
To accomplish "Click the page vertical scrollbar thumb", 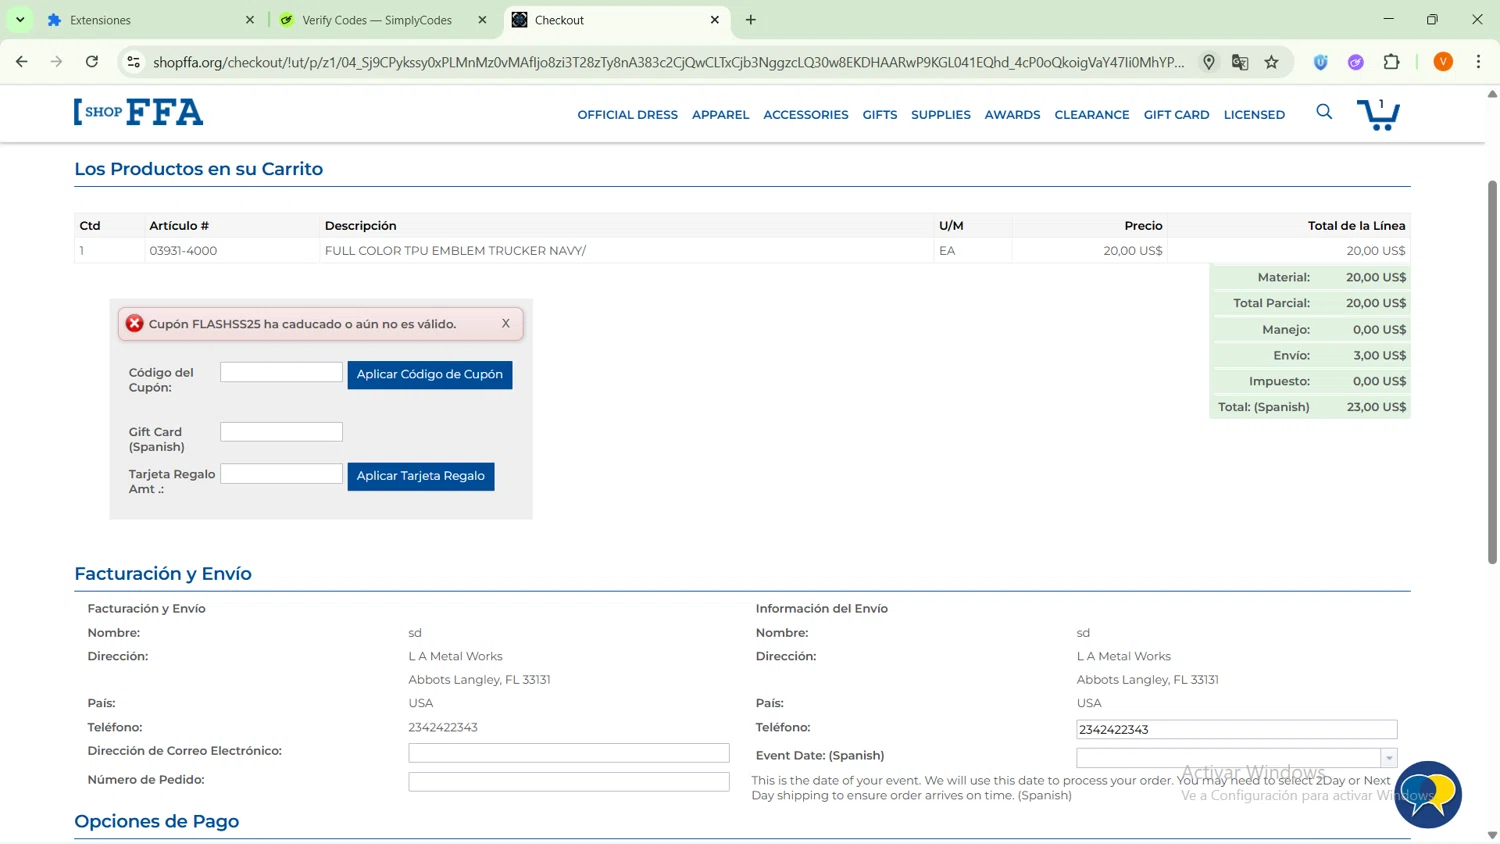I will (1492, 372).
